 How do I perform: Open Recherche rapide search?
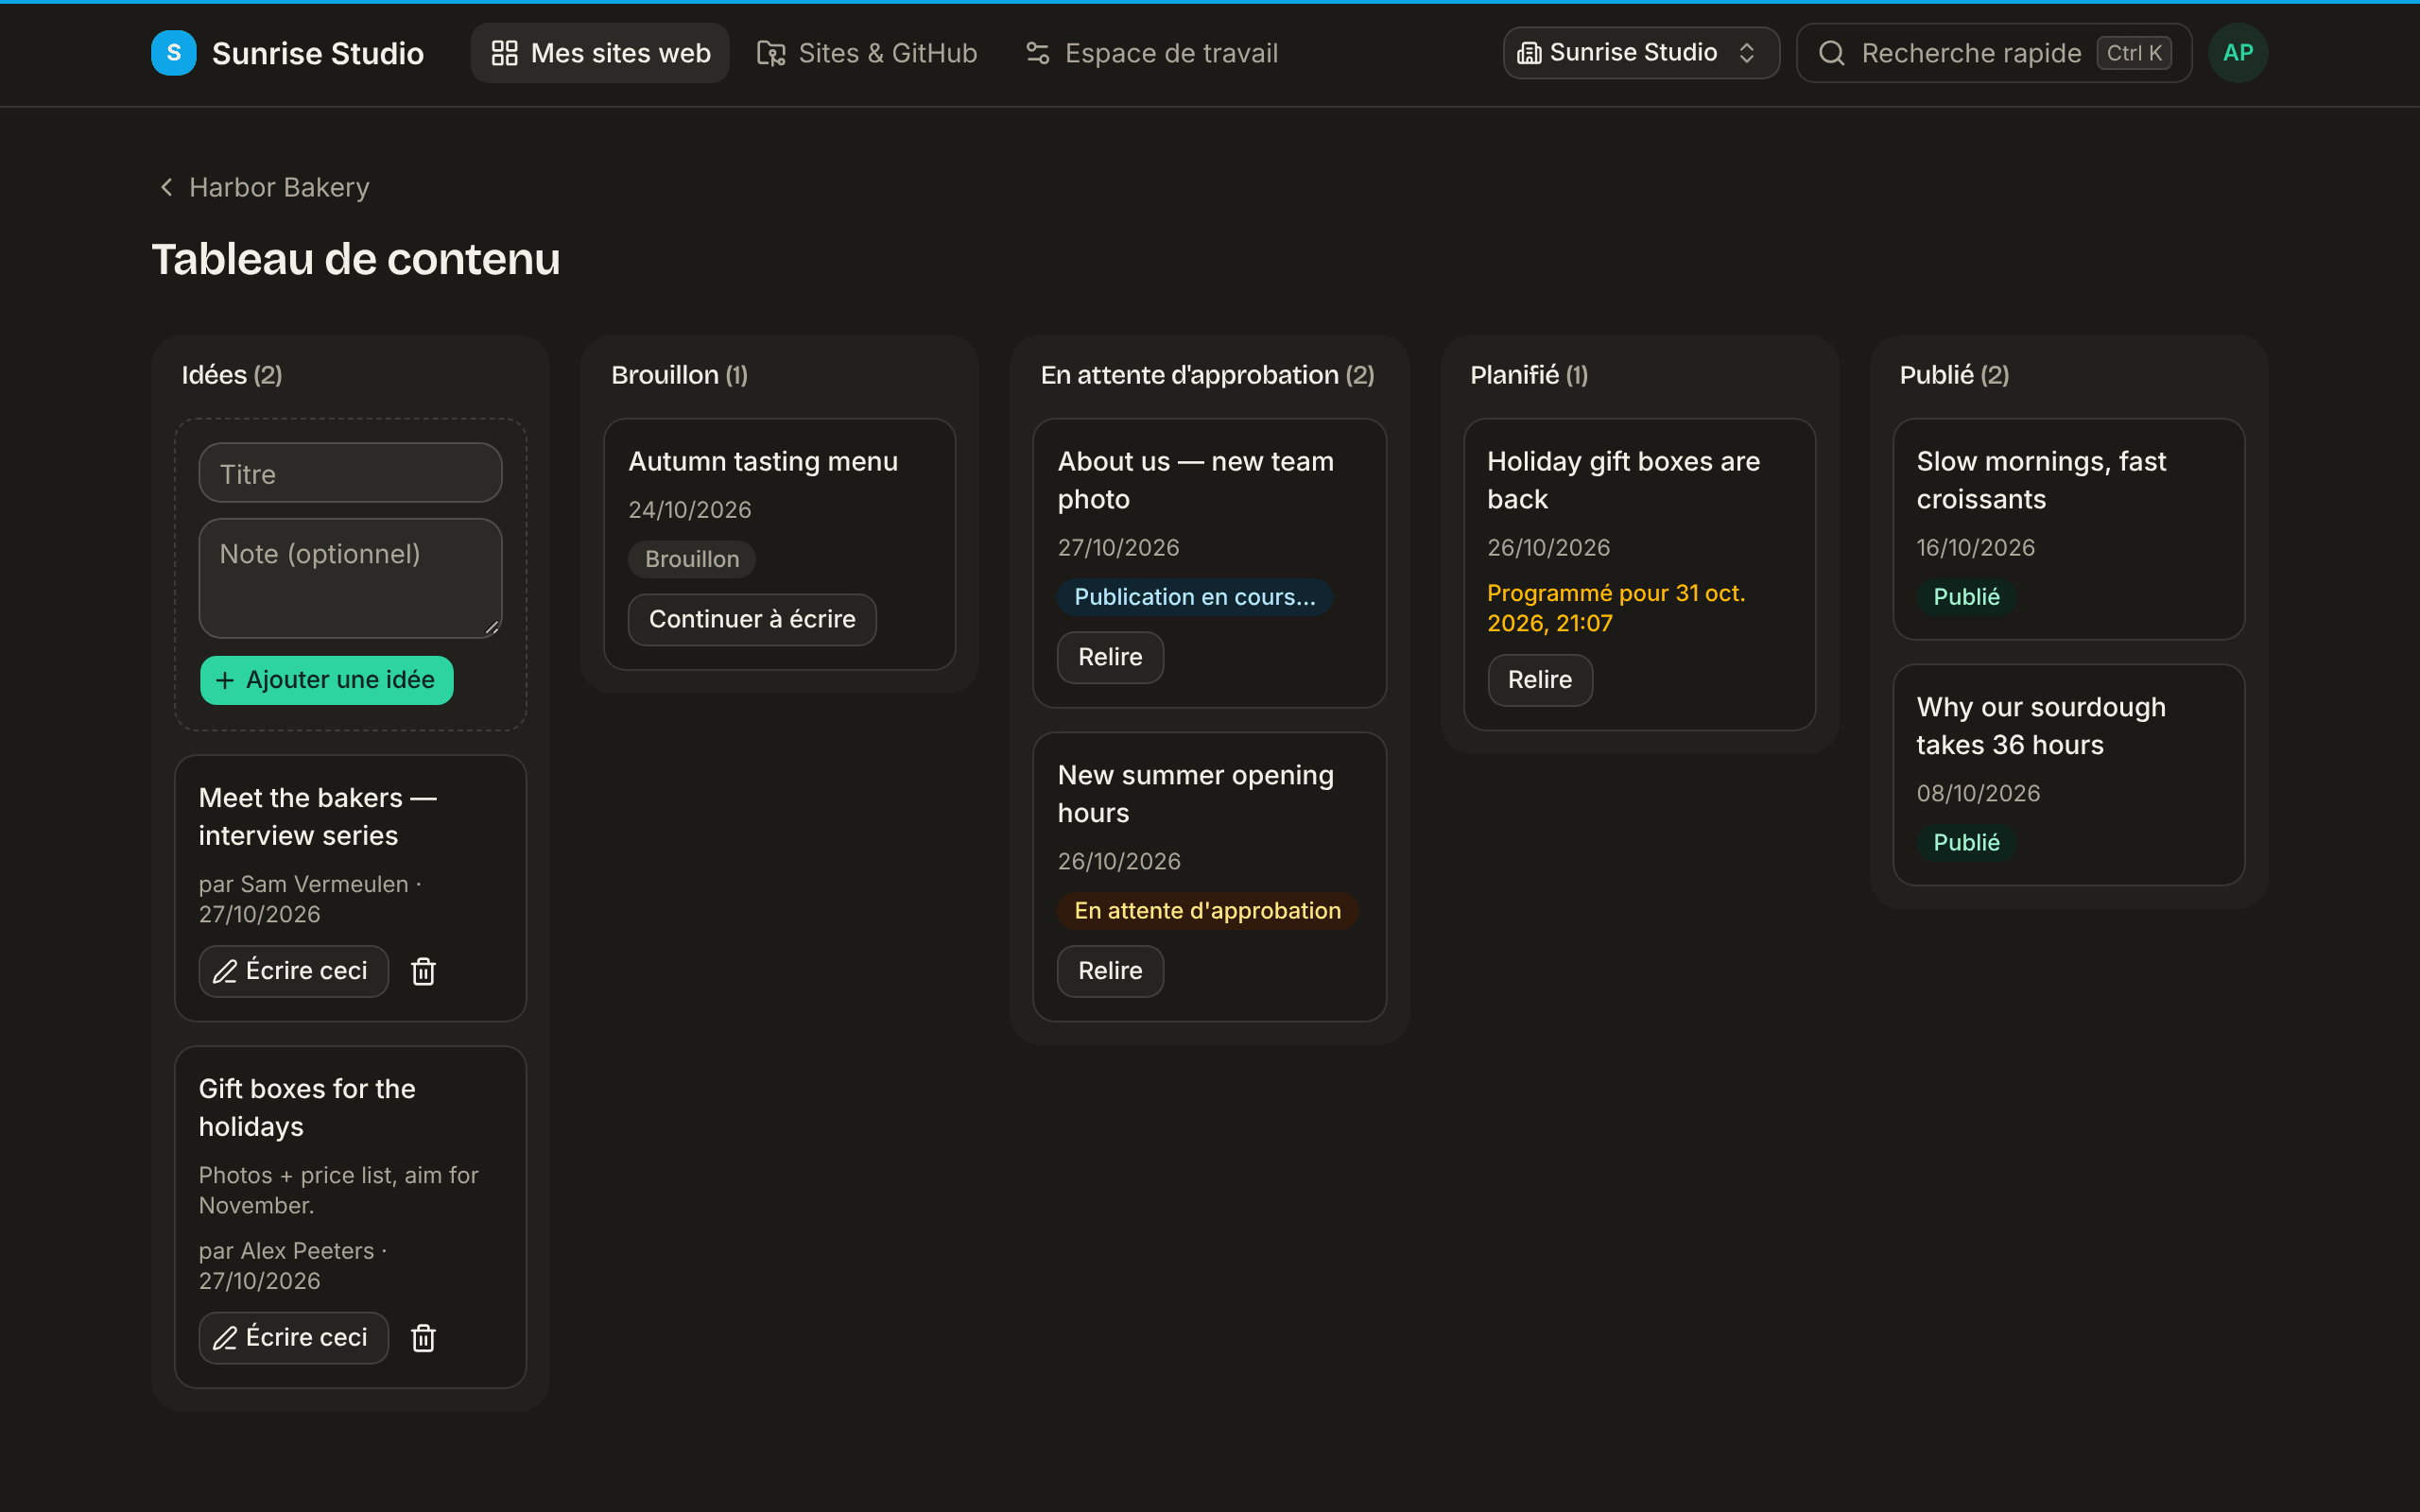[1994, 53]
